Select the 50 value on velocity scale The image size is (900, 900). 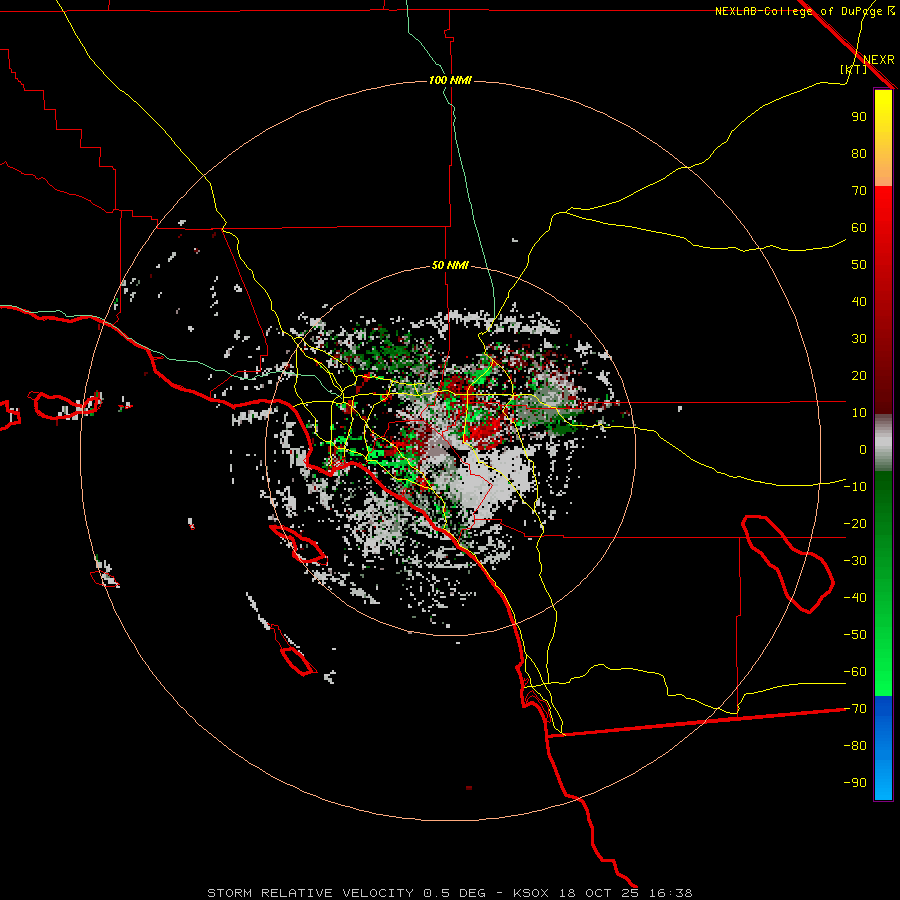click(859, 265)
